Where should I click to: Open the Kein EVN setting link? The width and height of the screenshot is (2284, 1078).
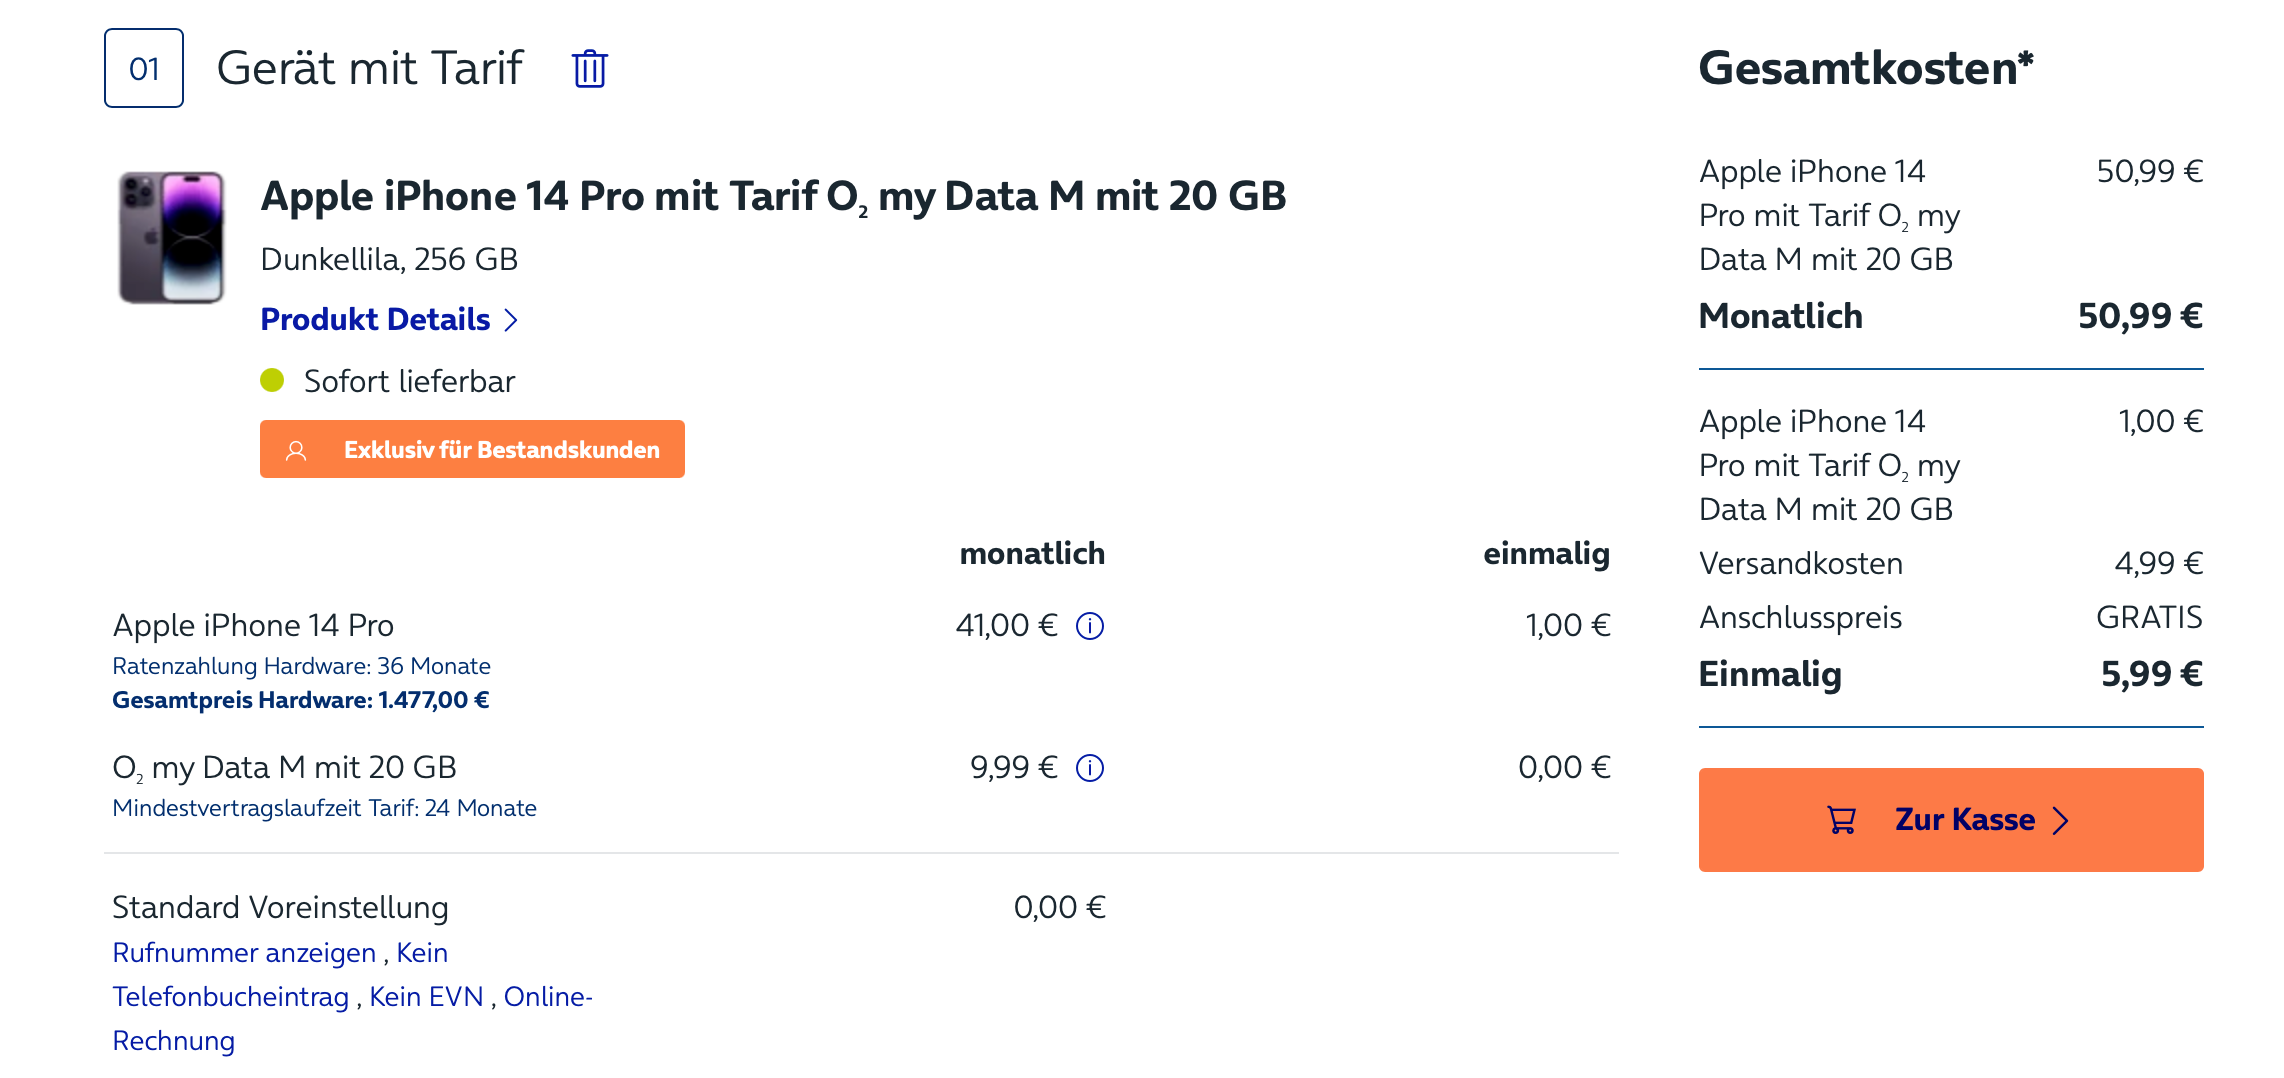pos(426,997)
